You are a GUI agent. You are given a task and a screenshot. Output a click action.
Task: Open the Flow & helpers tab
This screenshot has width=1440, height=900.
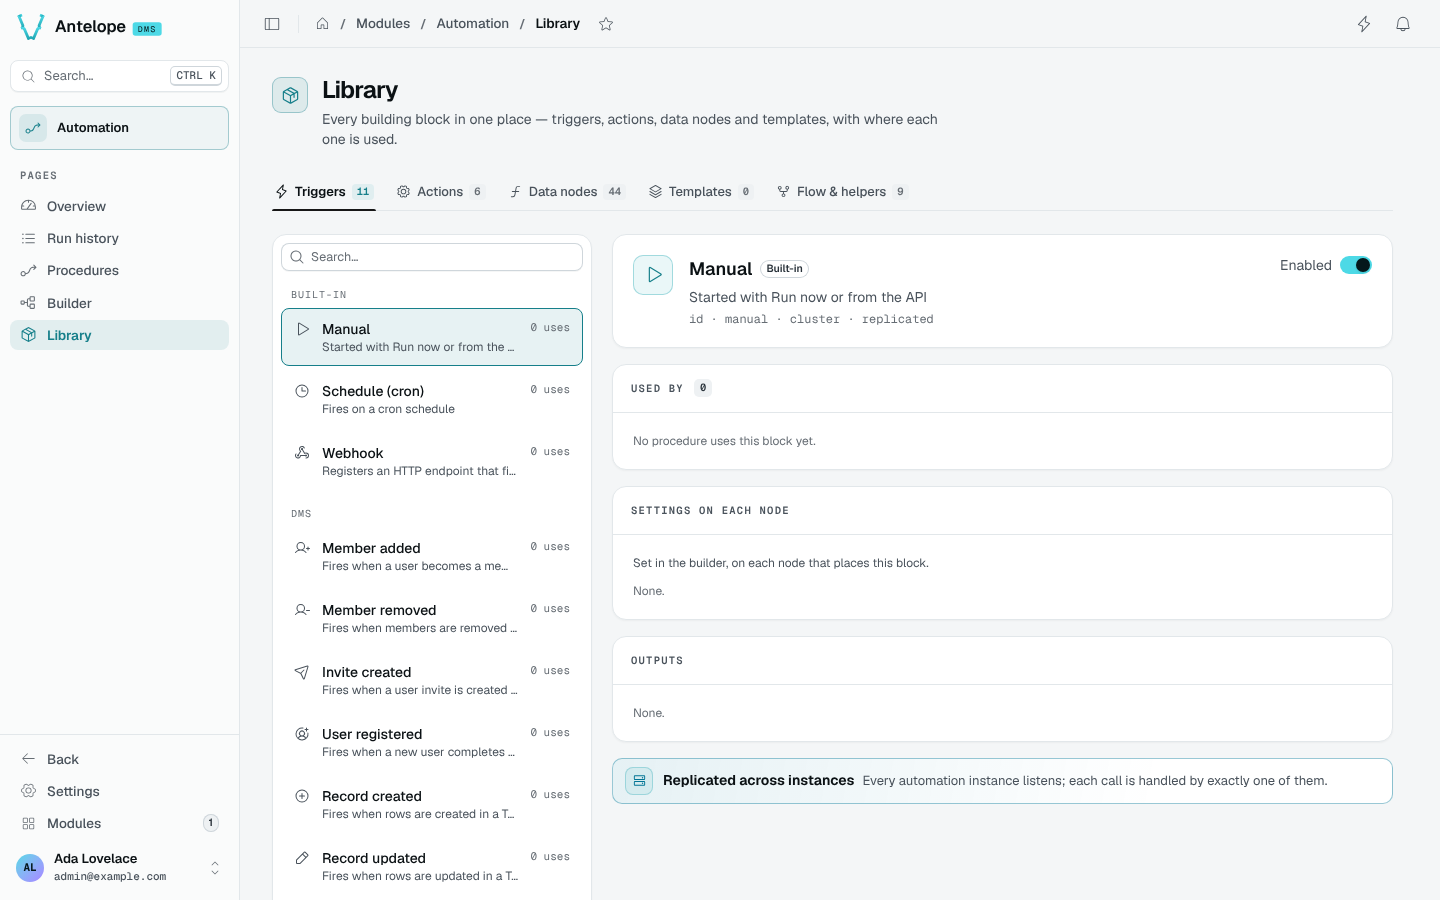pyautogui.click(x=841, y=192)
